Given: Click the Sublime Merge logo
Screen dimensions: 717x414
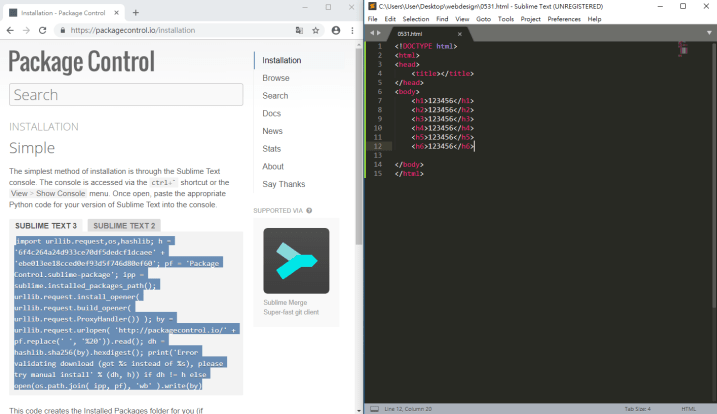Looking at the screenshot, I should pos(296,260).
